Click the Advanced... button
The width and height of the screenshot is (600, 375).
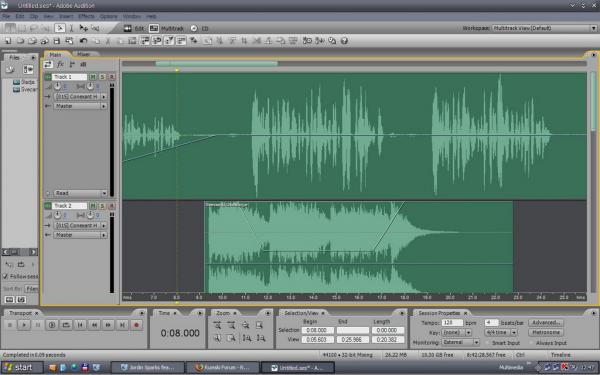546,323
